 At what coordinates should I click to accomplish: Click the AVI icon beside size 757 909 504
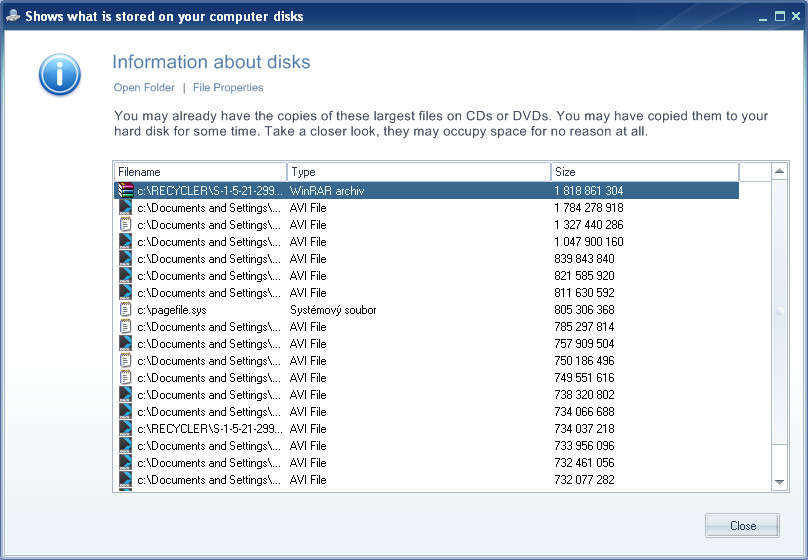coord(125,343)
